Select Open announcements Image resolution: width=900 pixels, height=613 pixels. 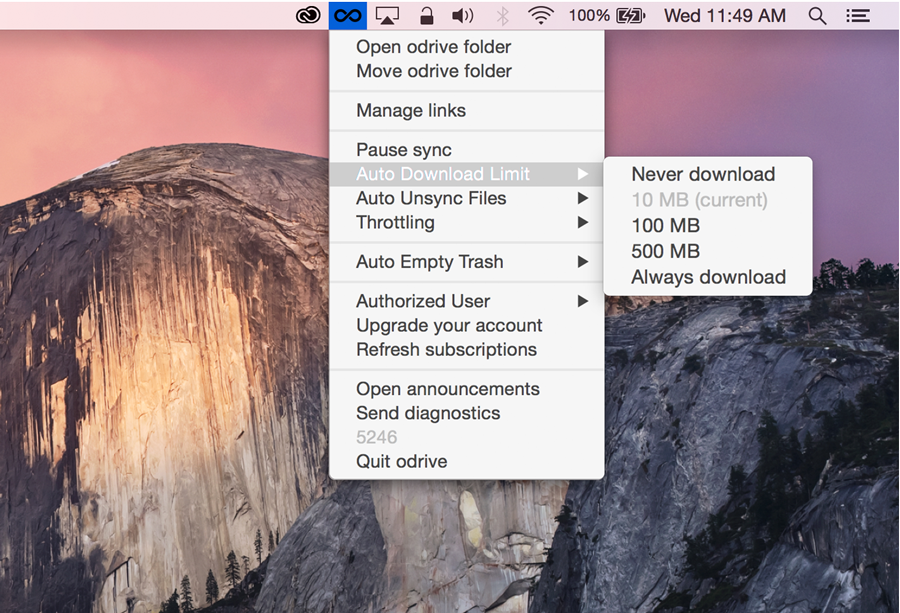[467, 389]
